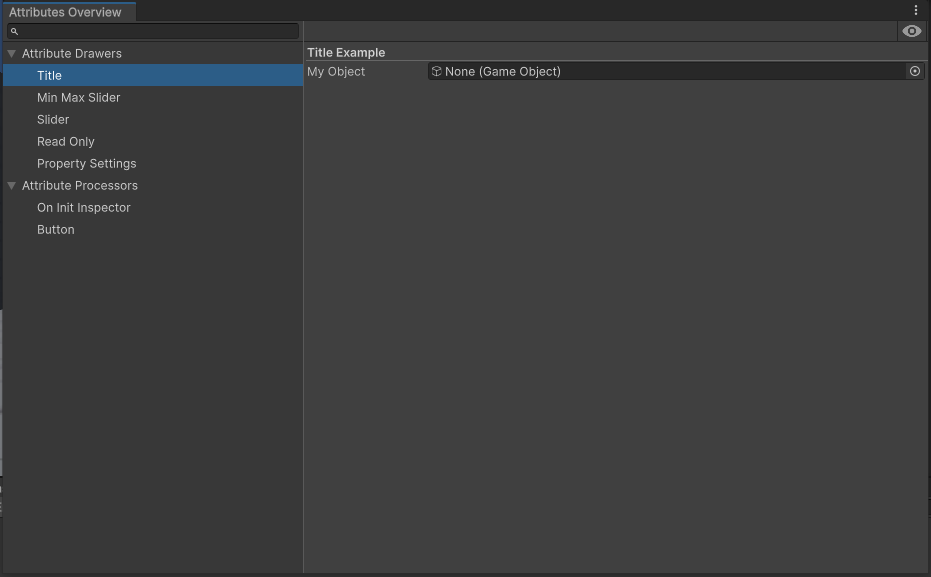Switch to the Attributes Overview tab
The image size is (931, 577).
point(66,12)
